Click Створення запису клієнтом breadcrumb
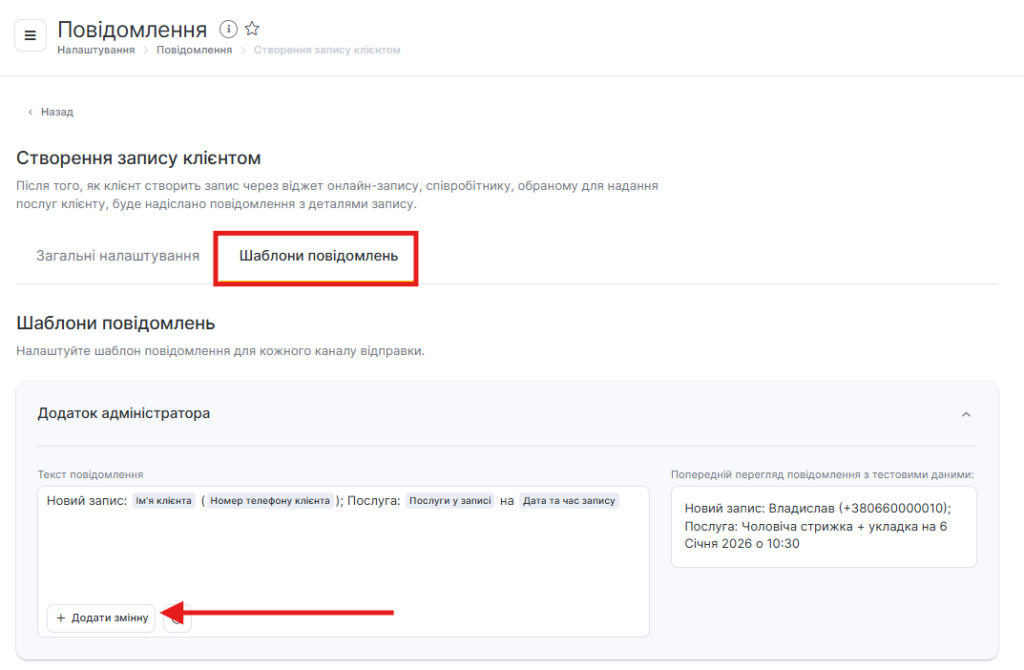 [x=327, y=50]
